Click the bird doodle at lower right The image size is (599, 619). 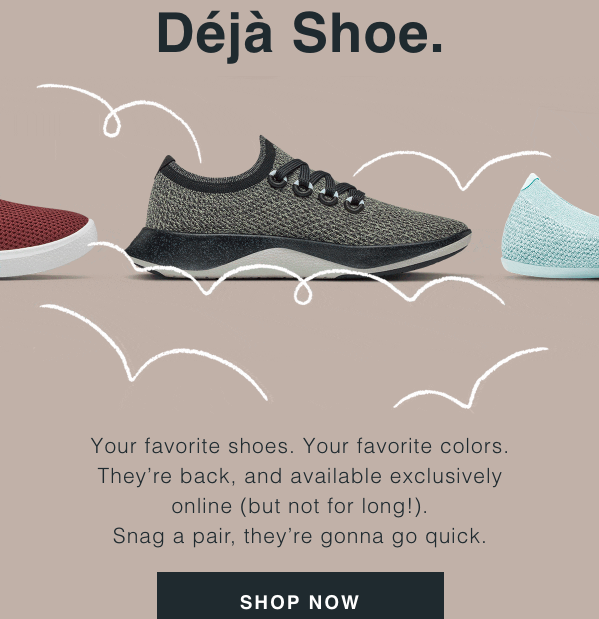point(471,378)
